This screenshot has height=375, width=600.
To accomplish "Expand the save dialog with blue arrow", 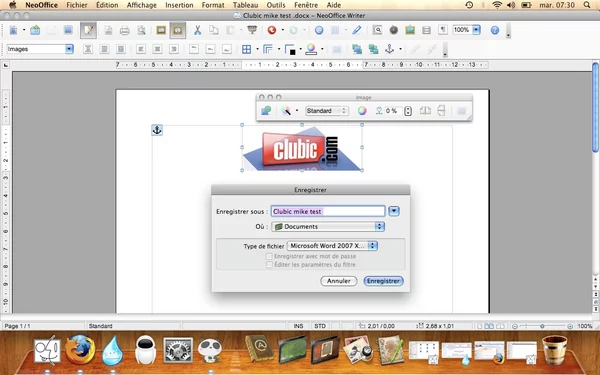I will 394,211.
